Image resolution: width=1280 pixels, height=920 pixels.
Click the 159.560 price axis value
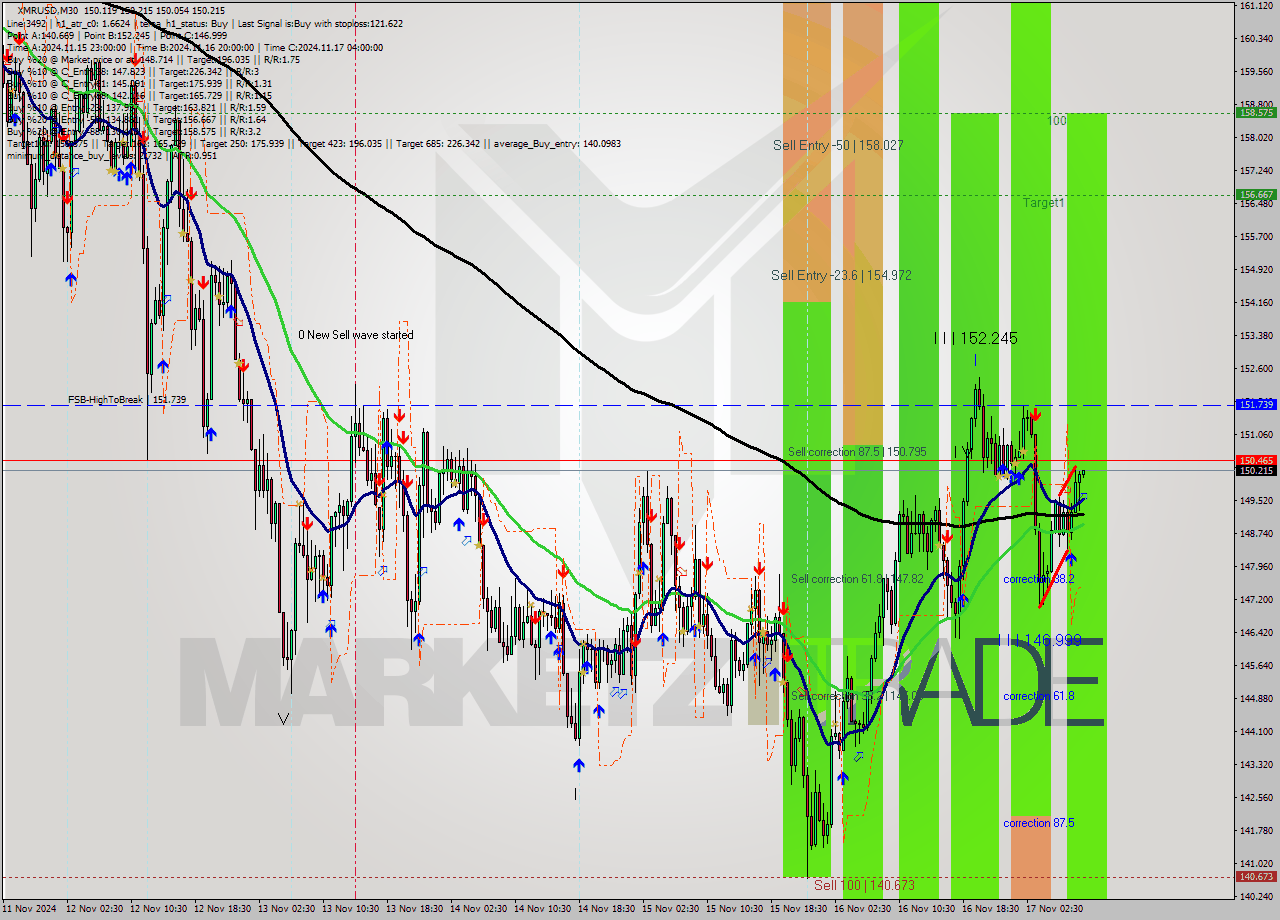1255,72
